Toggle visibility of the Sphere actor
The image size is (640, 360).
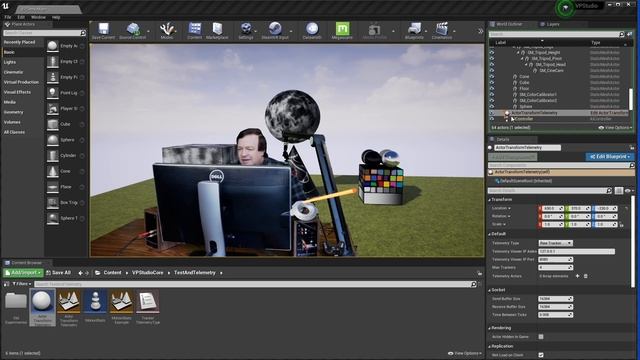[x=492, y=106]
